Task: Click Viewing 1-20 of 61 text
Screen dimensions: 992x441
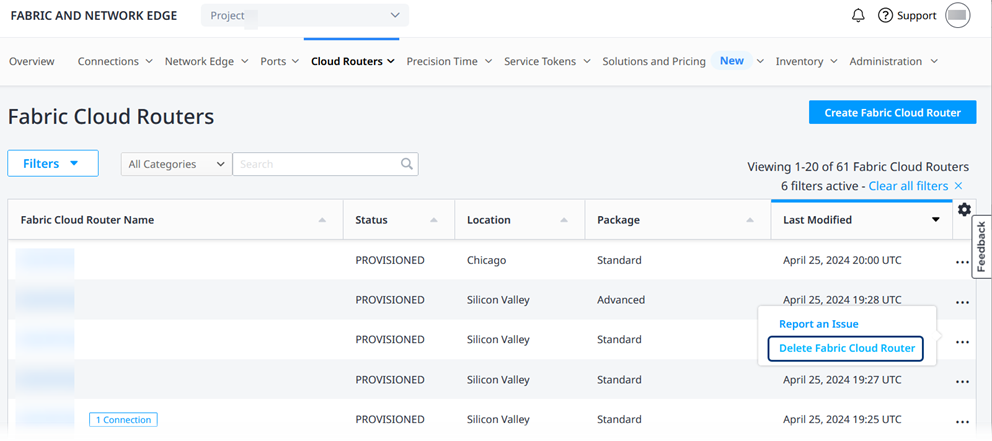Action: coord(858,167)
